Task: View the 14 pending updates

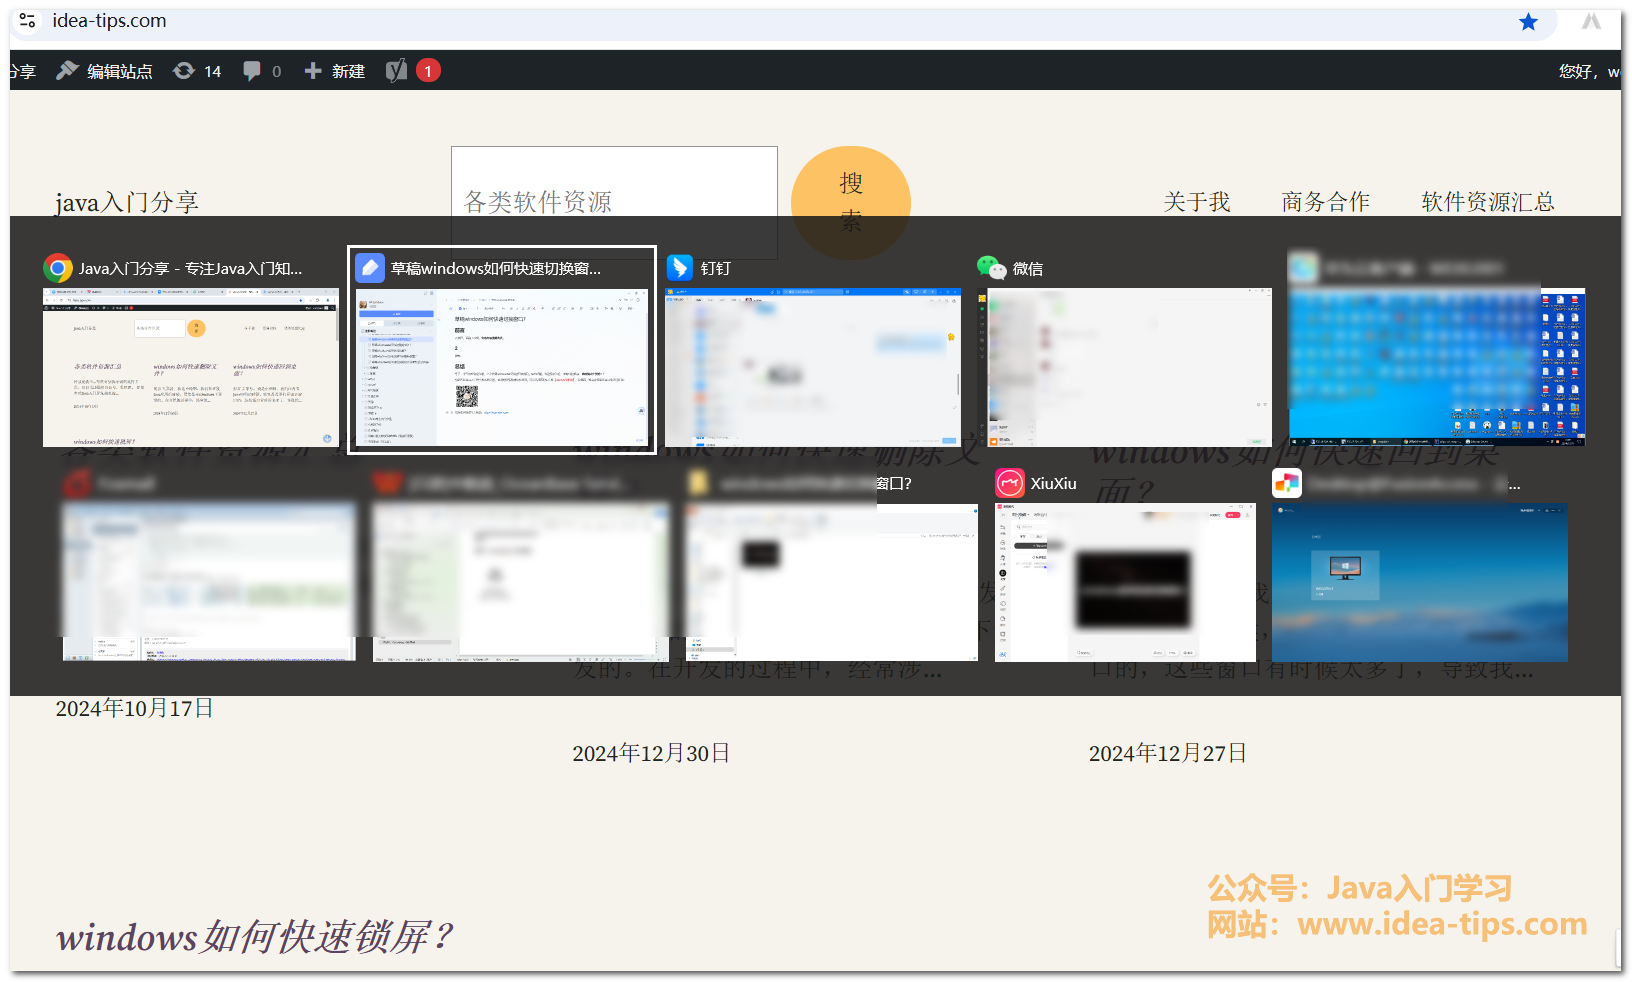Action: [x=198, y=71]
